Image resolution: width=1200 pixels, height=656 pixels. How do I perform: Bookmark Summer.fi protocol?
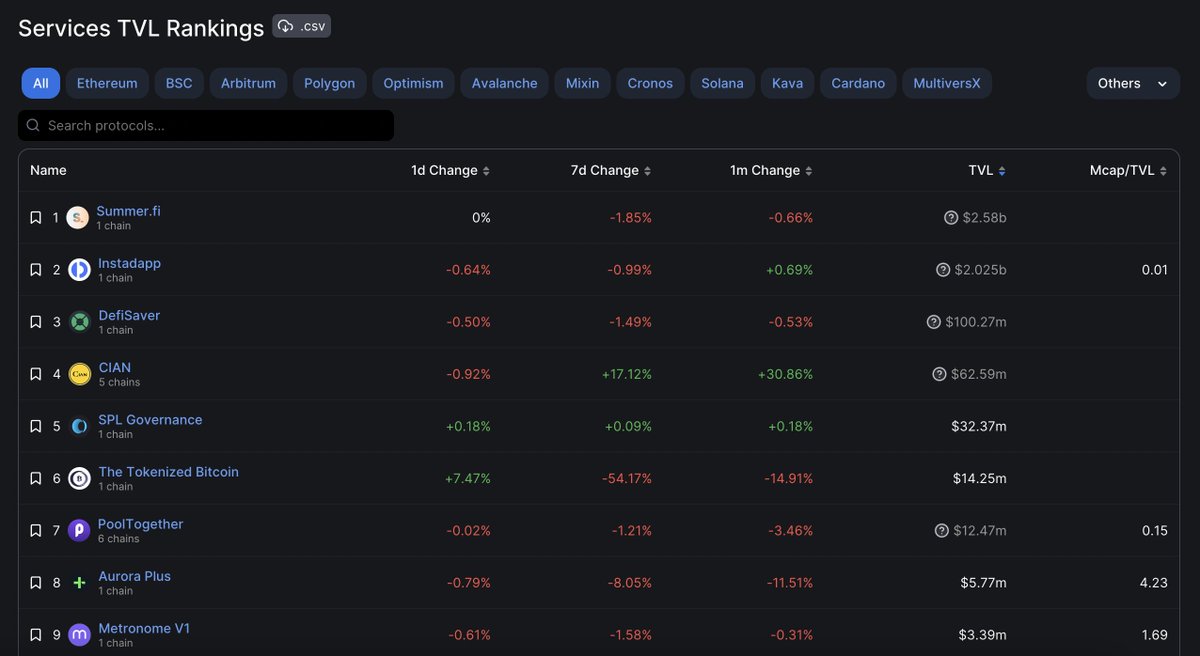36,217
